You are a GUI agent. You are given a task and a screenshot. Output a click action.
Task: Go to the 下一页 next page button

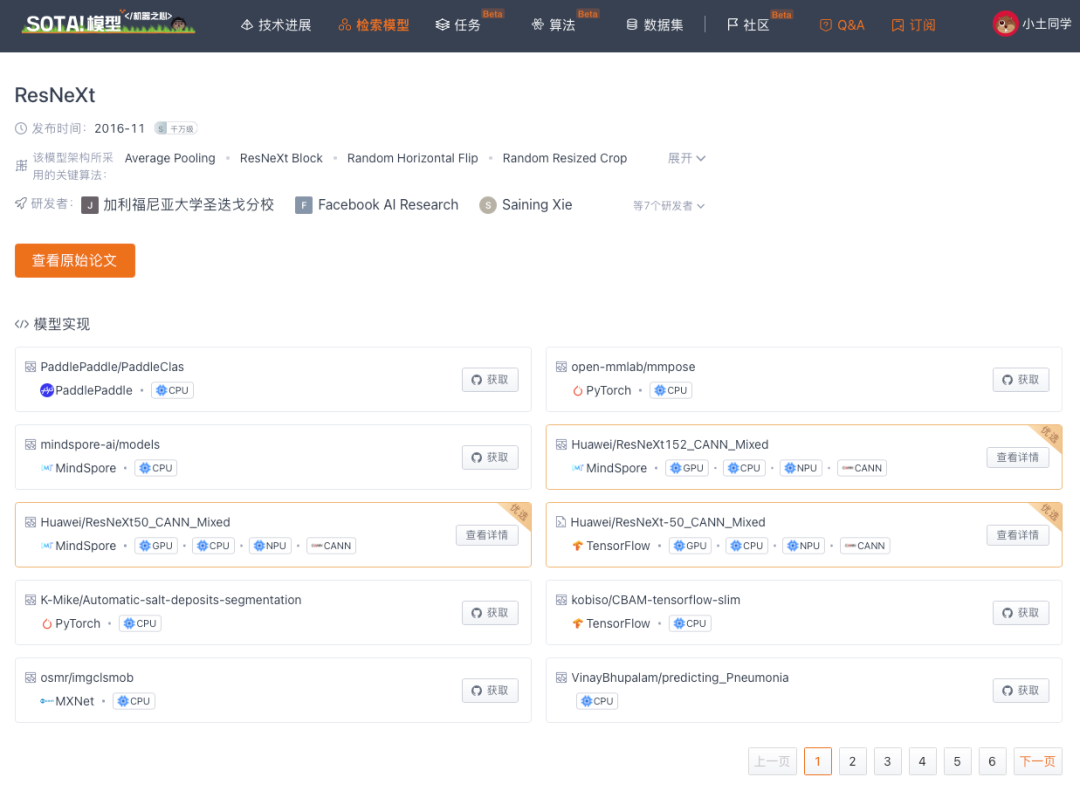pyautogui.click(x=1037, y=762)
